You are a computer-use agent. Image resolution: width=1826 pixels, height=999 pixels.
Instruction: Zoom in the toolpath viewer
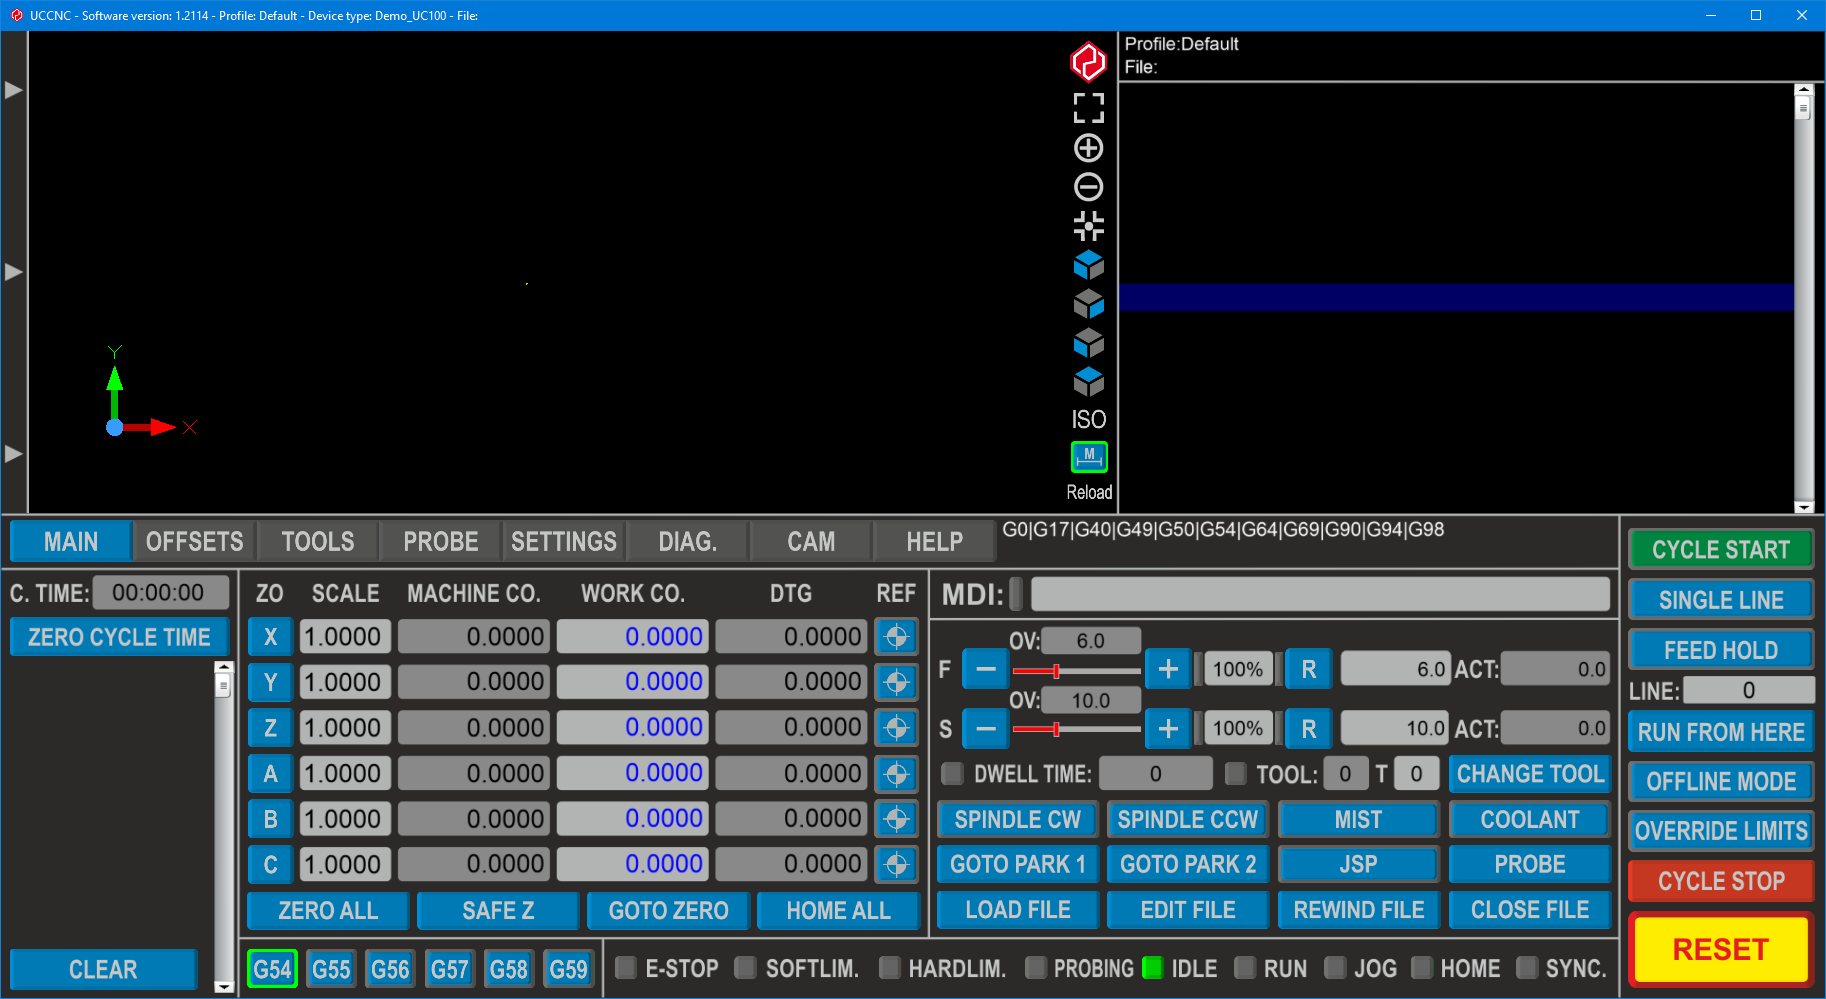coord(1088,148)
